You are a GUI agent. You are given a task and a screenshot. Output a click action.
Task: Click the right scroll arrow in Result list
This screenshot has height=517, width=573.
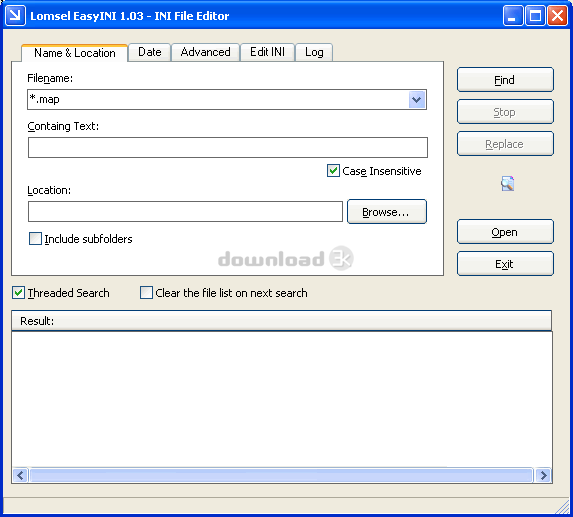[543, 475]
